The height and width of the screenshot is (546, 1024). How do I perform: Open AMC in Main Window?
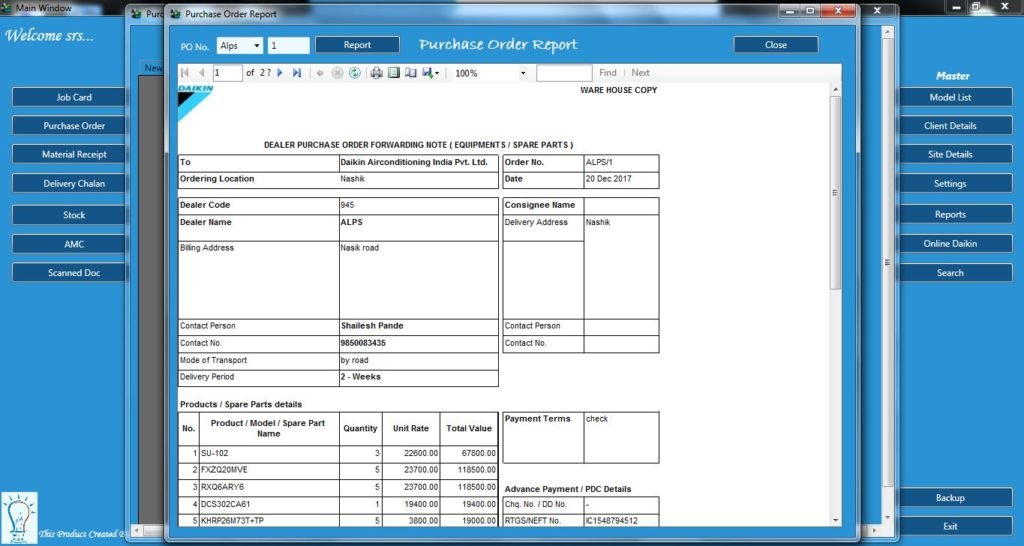click(71, 244)
